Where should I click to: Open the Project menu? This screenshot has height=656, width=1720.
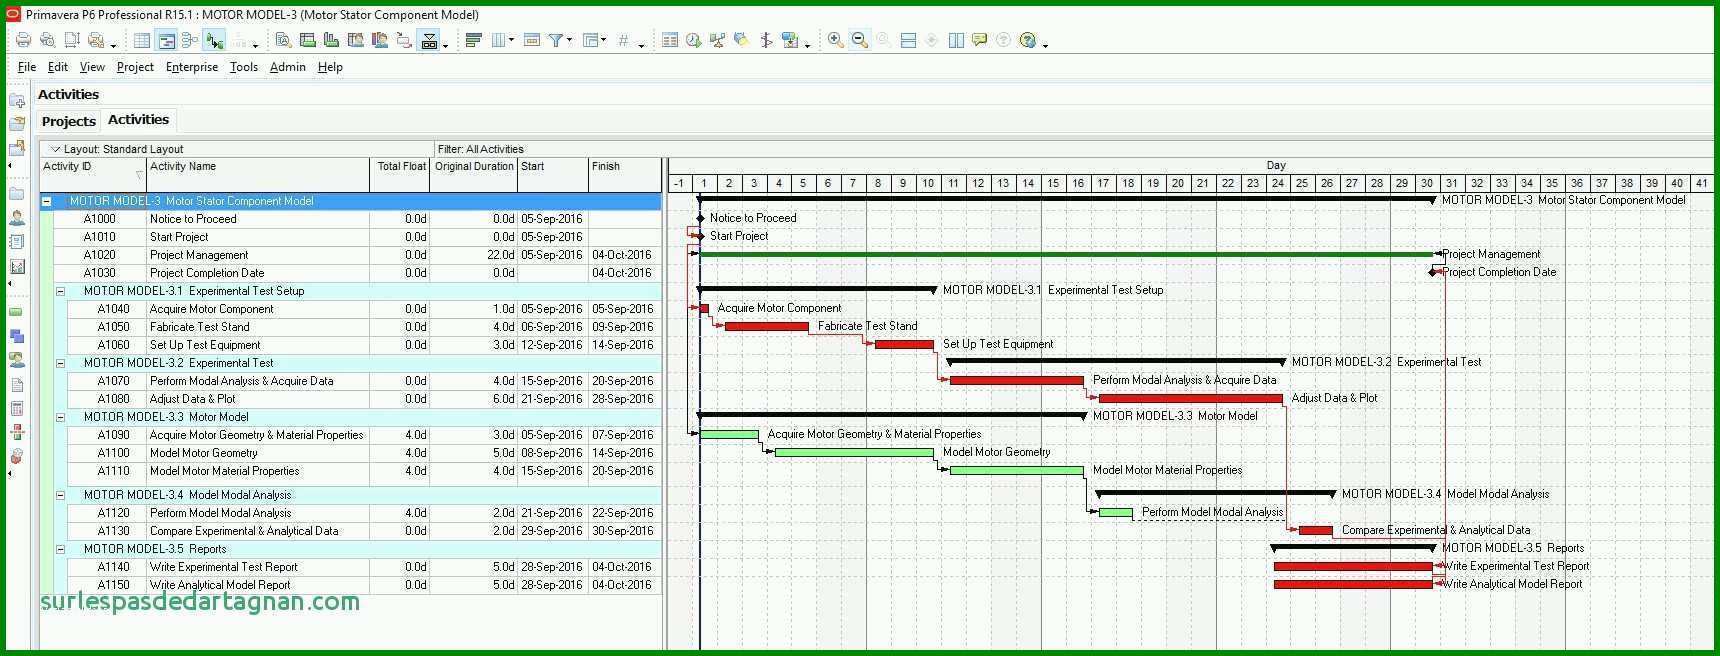pos(135,67)
